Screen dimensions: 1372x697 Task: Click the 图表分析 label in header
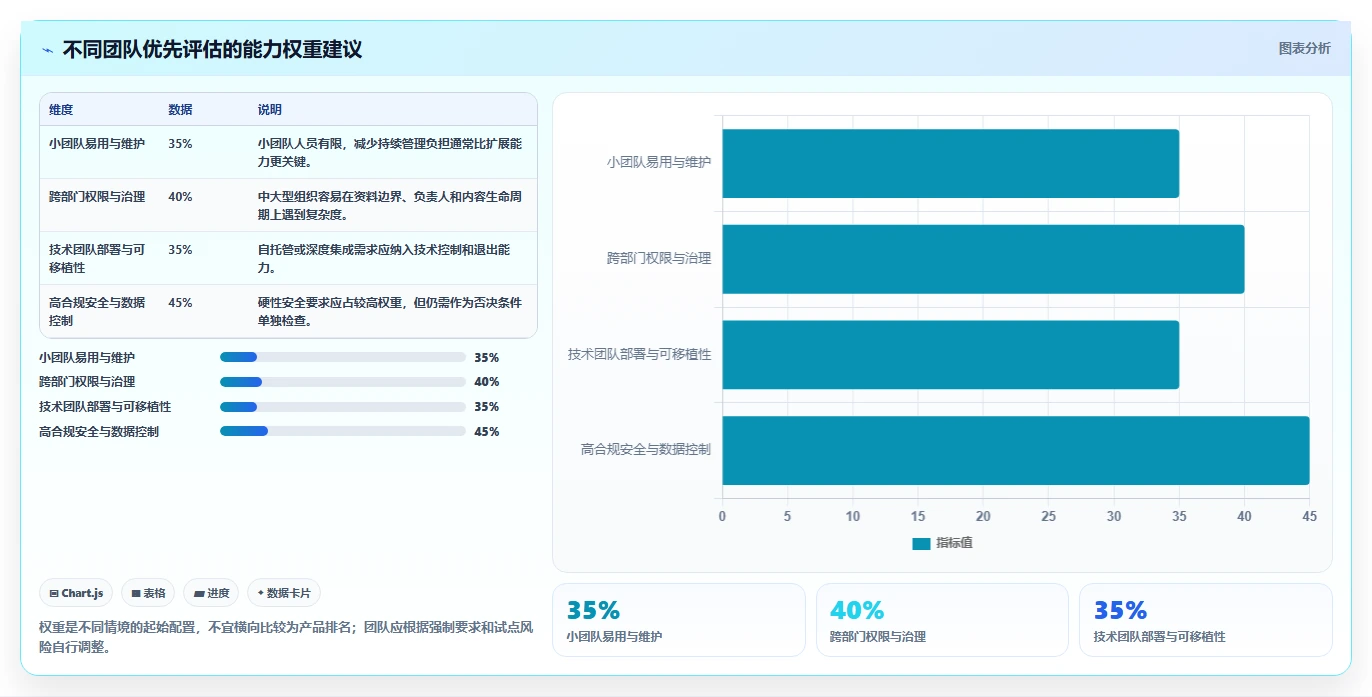[x=1305, y=48]
